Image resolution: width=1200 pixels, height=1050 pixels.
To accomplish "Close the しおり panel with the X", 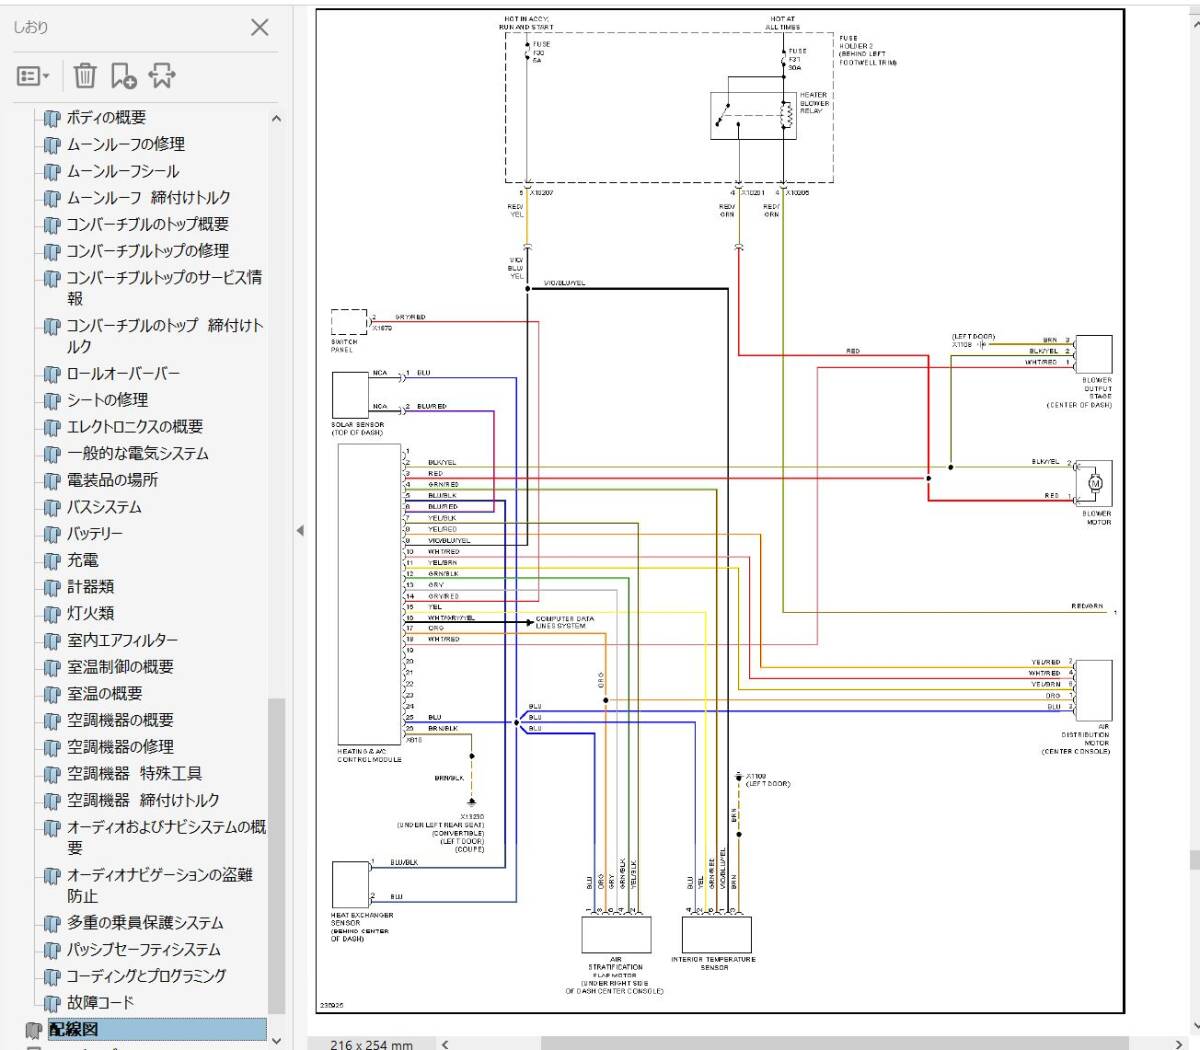I will click(259, 28).
